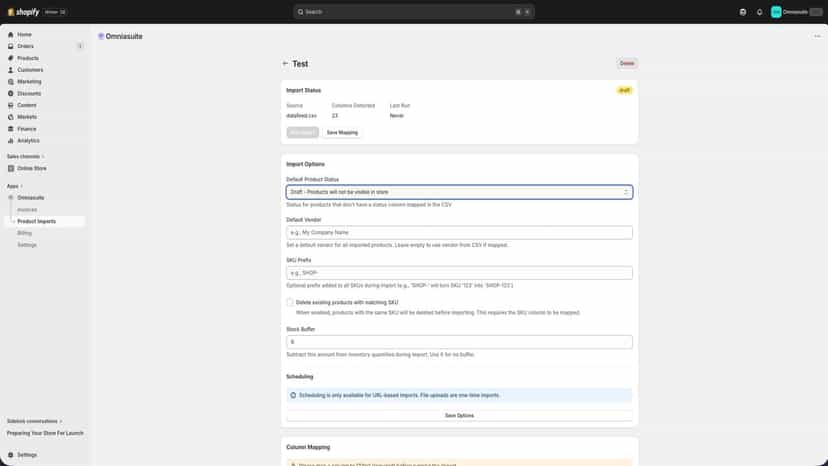Click the top Search bar

click(413, 12)
